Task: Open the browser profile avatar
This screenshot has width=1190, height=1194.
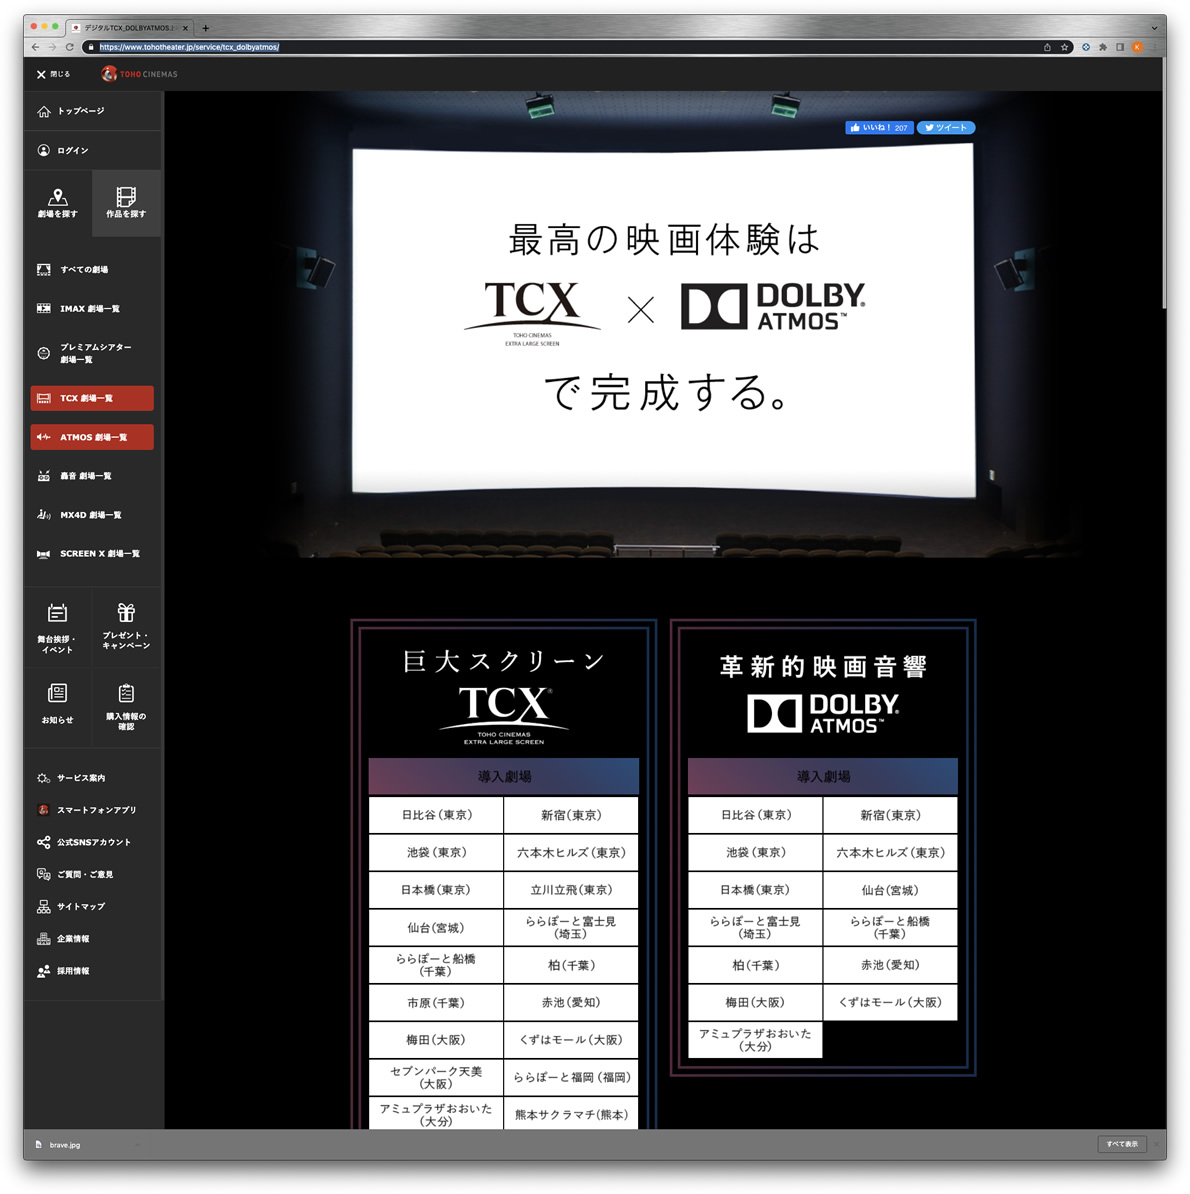Action: (1137, 47)
